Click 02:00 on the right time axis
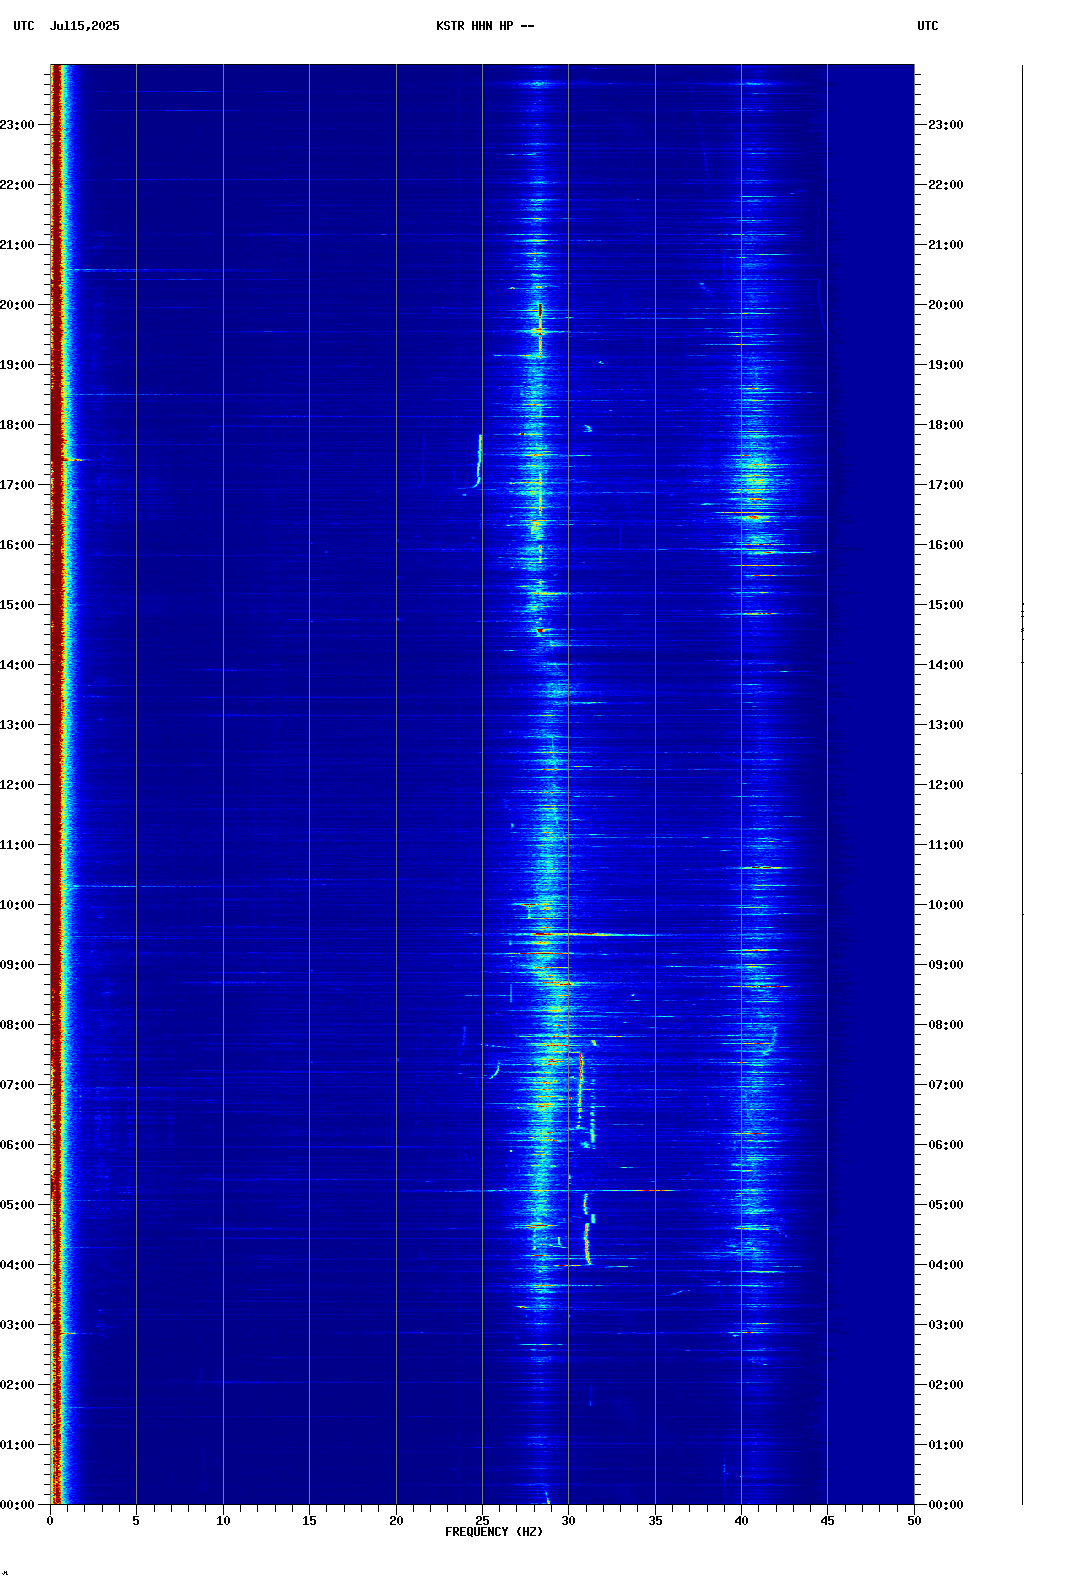 (x=946, y=1385)
